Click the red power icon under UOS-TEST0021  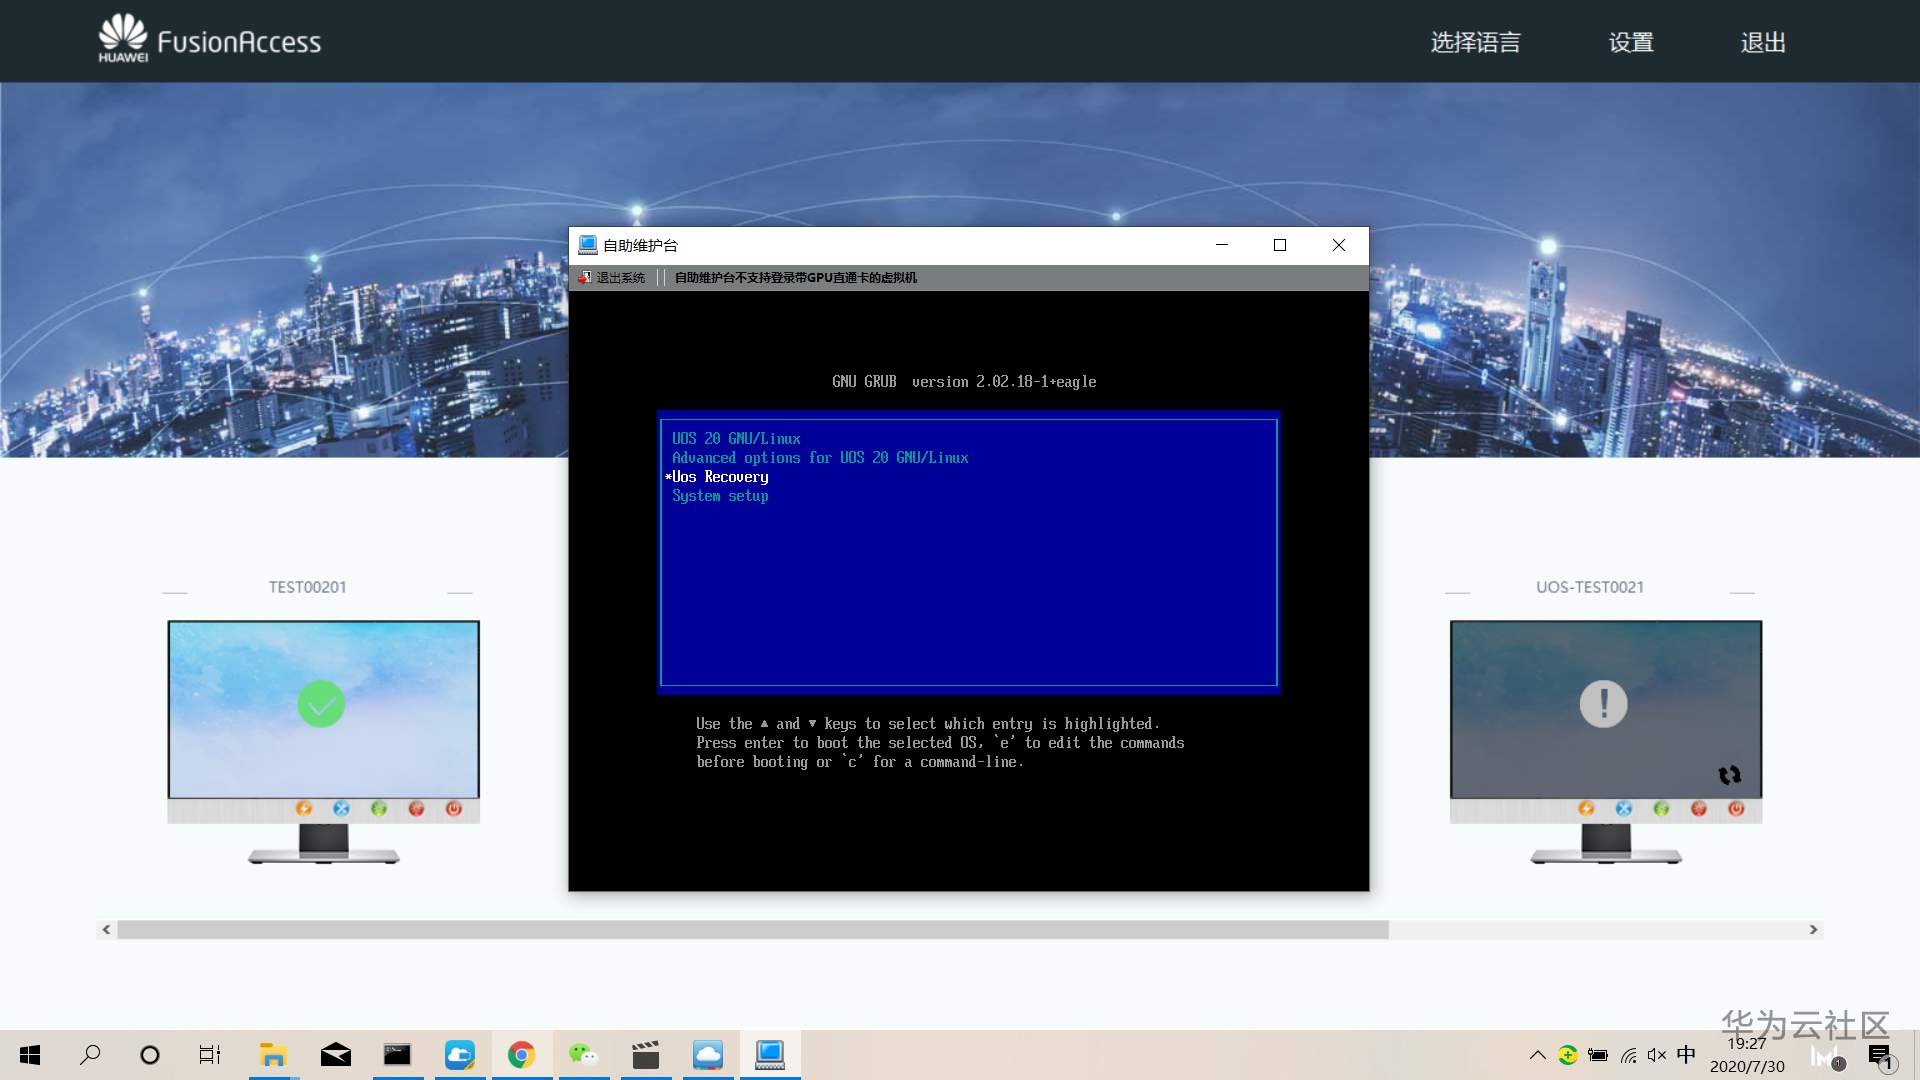tap(1736, 808)
